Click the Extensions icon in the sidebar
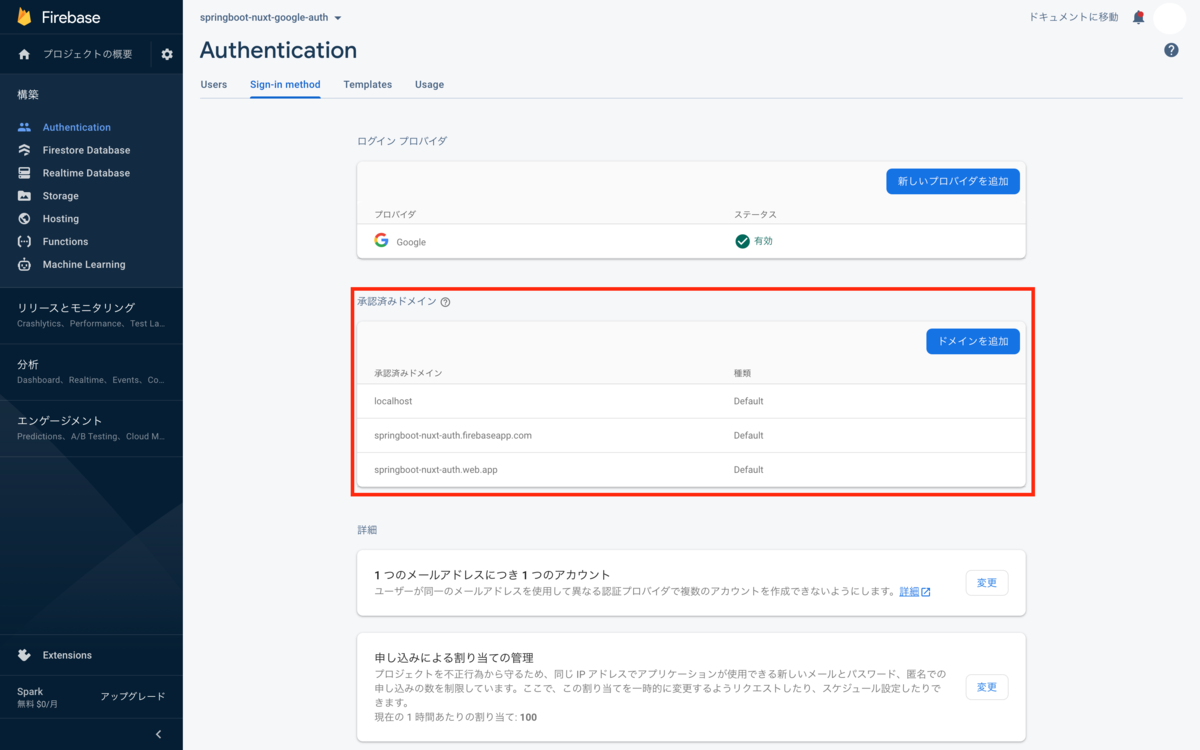The image size is (1200, 750). point(24,655)
